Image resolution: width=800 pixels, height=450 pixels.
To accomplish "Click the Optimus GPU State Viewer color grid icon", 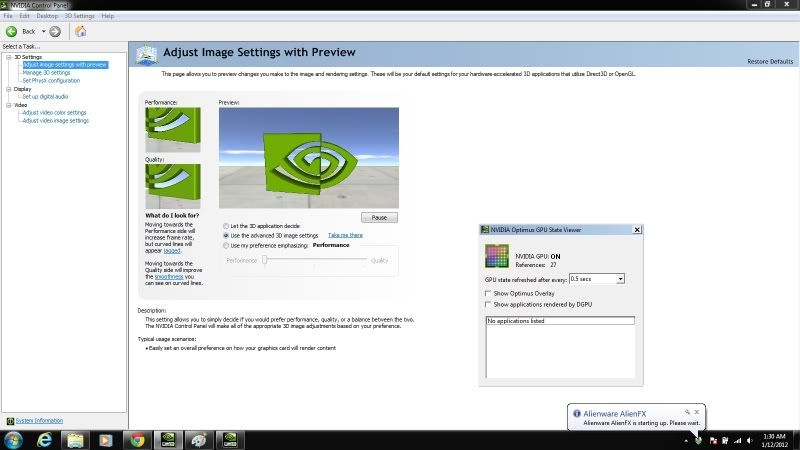I will tap(496, 256).
